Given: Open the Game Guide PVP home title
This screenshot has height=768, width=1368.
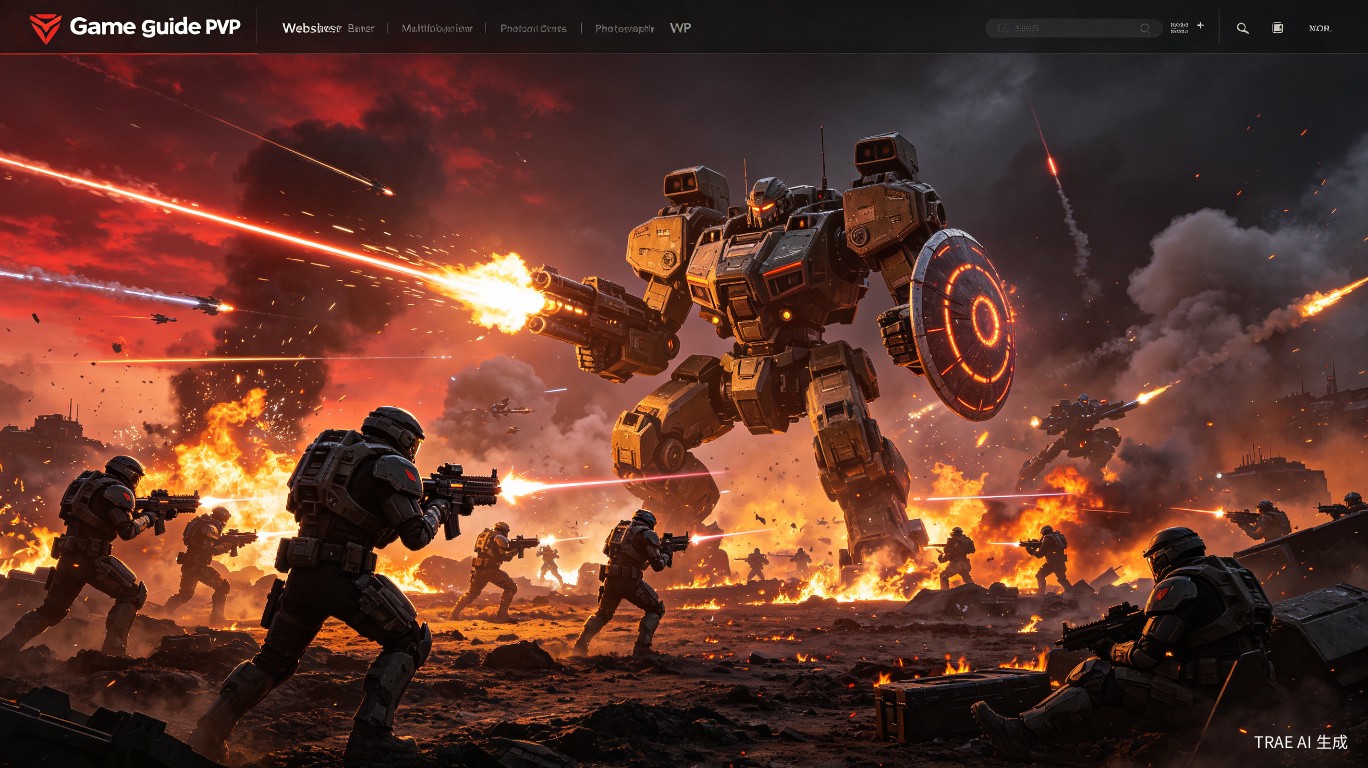Looking at the screenshot, I should coord(155,27).
